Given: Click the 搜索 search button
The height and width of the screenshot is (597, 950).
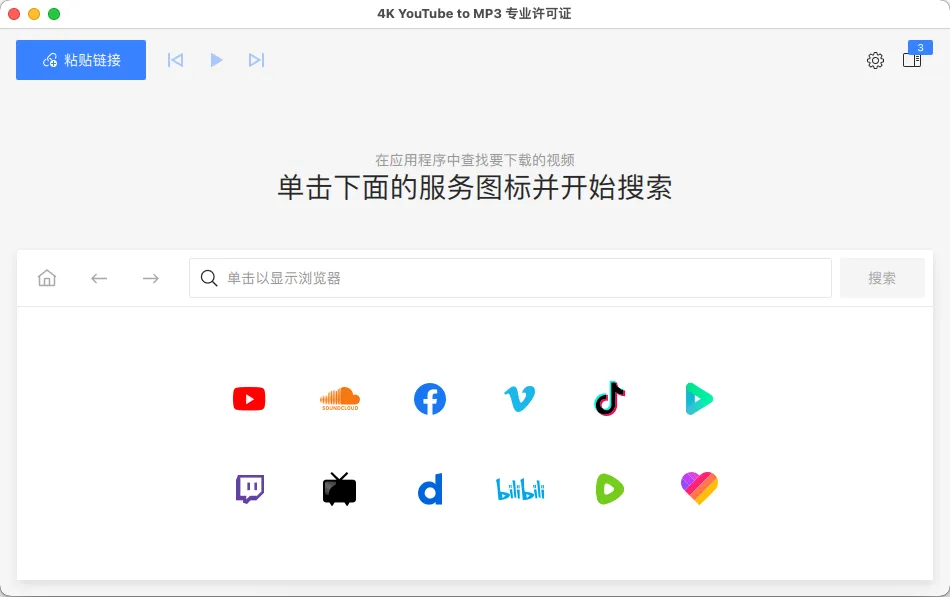Looking at the screenshot, I should click(882, 278).
